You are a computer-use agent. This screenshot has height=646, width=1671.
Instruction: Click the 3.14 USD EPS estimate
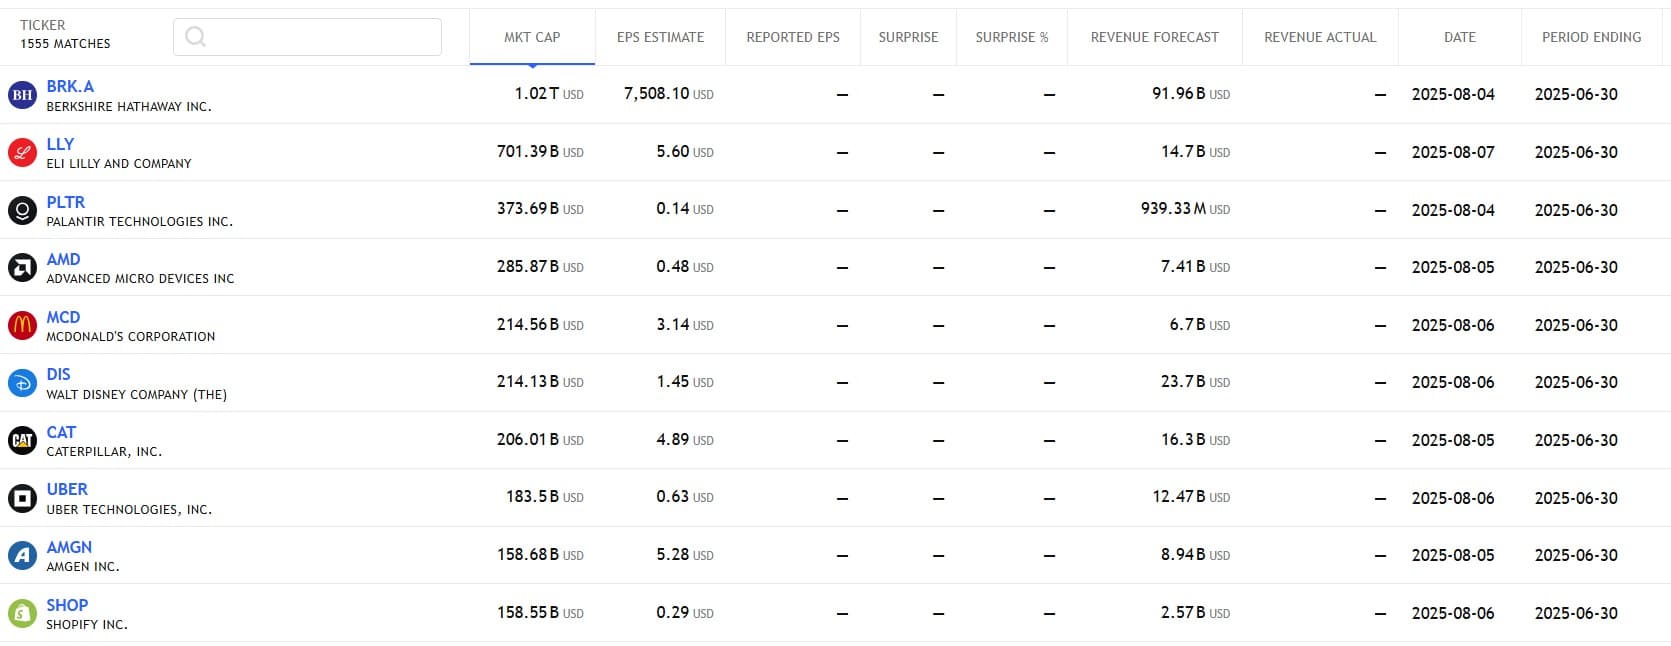point(685,325)
